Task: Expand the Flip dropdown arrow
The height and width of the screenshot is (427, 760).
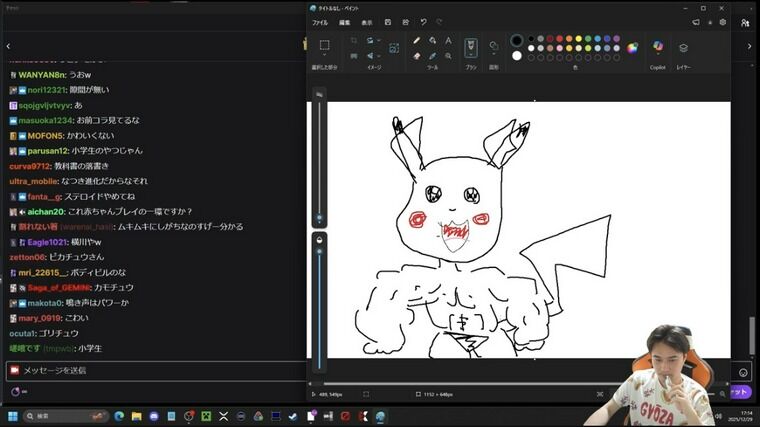Action: 379,56
